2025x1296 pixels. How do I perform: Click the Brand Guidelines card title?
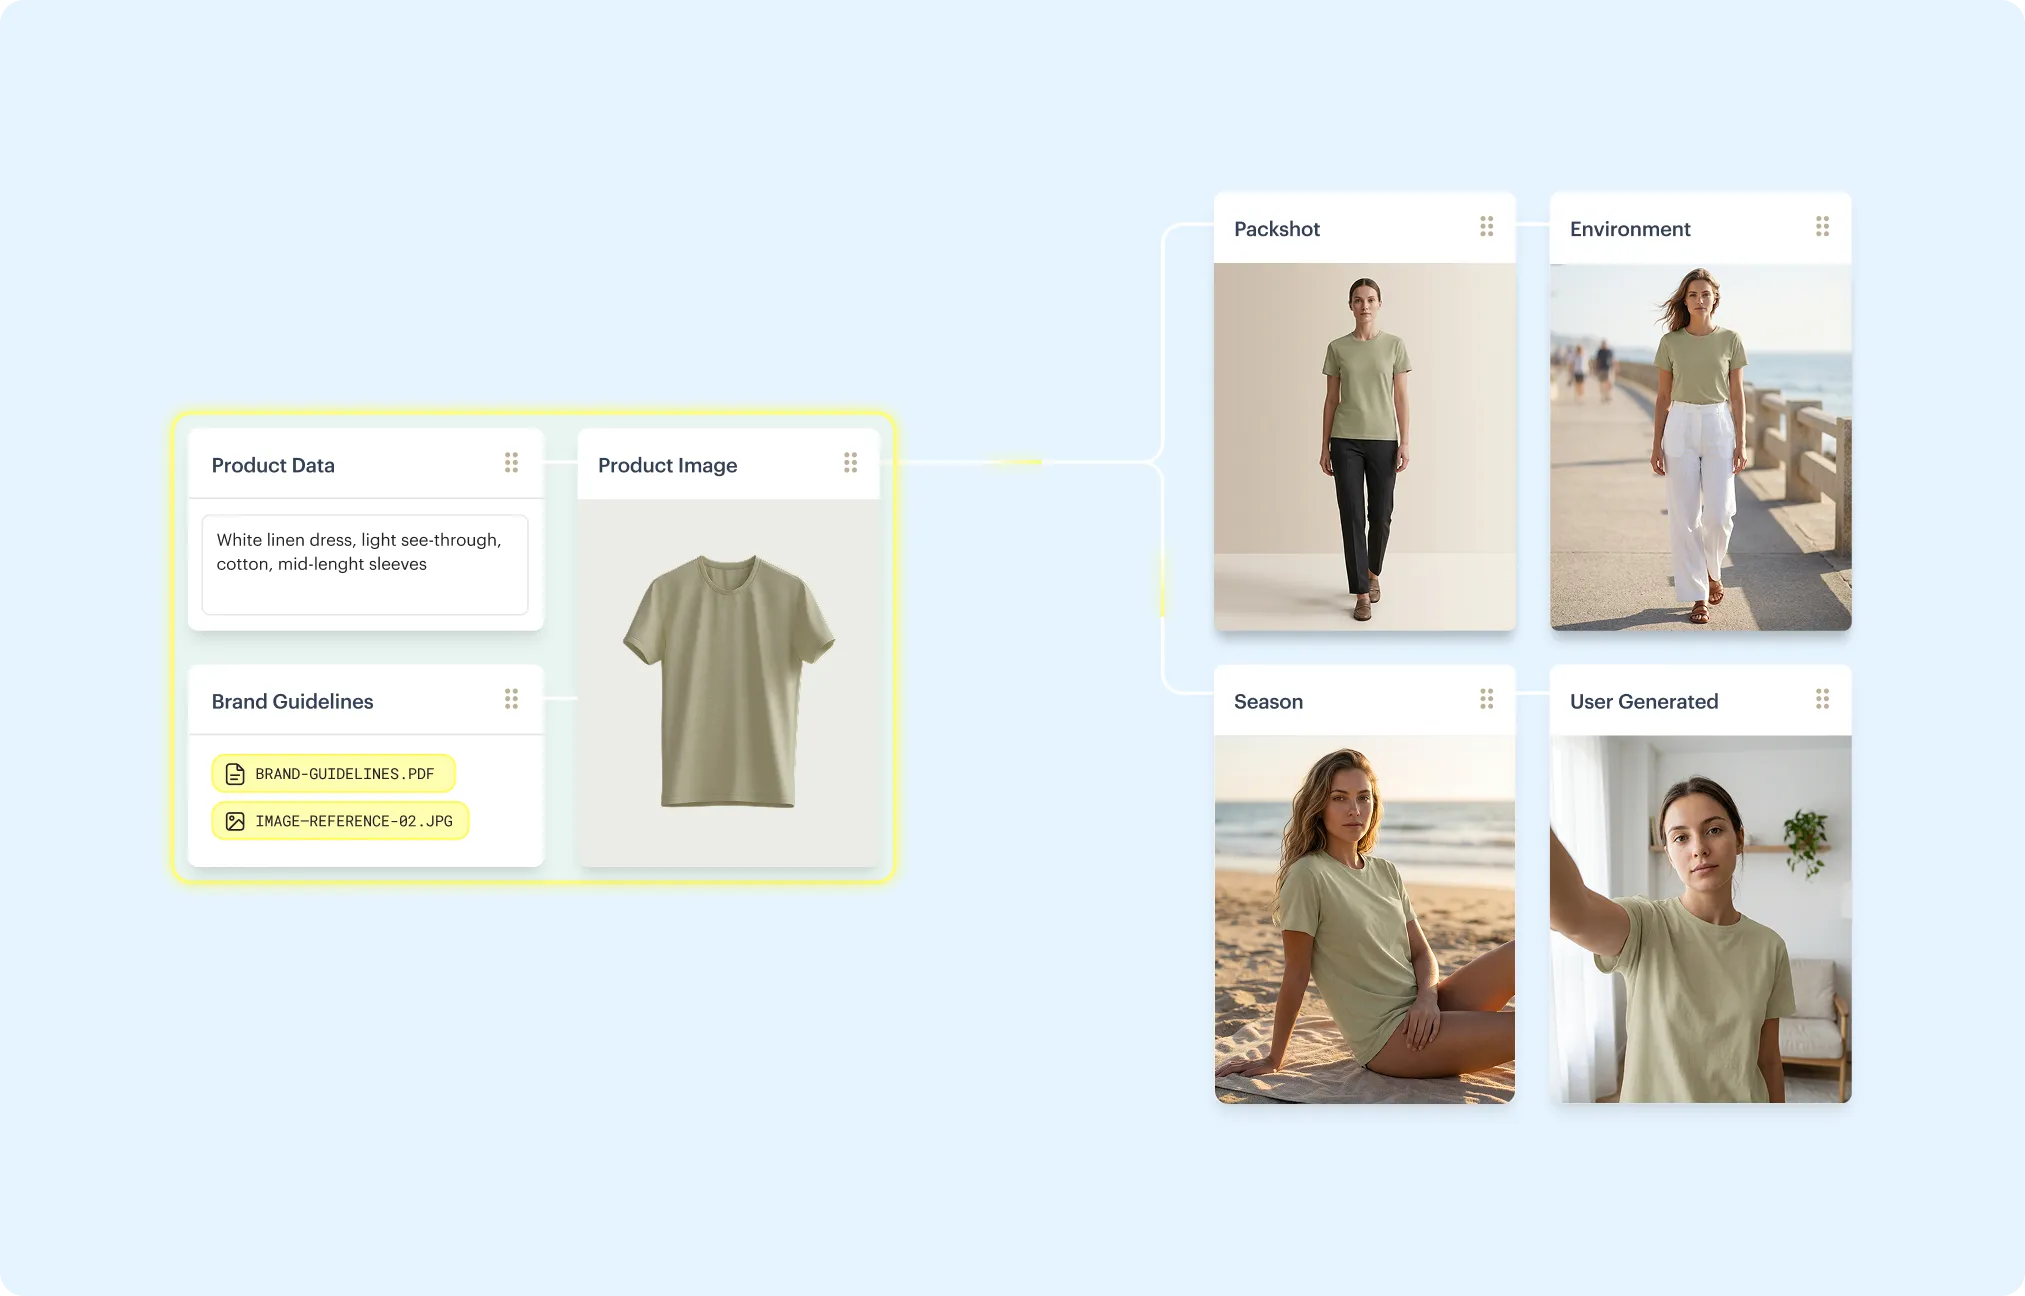(292, 701)
